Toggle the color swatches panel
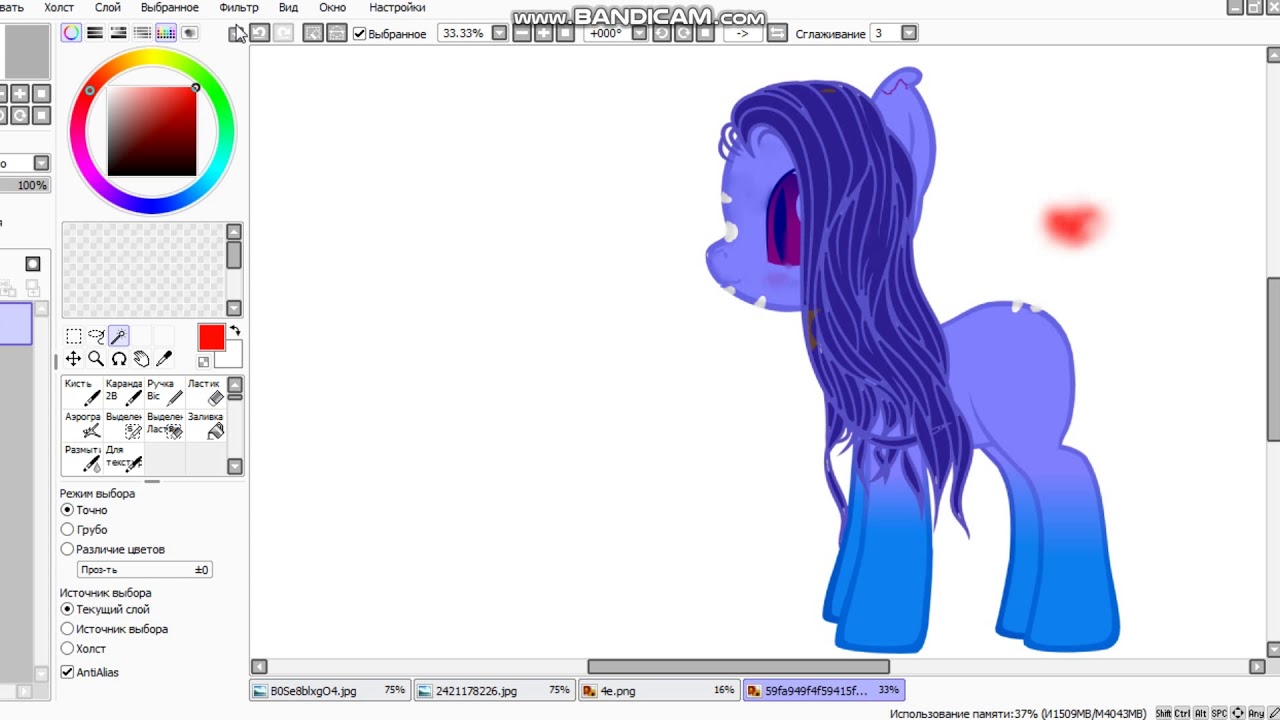This screenshot has height=720, width=1280. pos(166,33)
